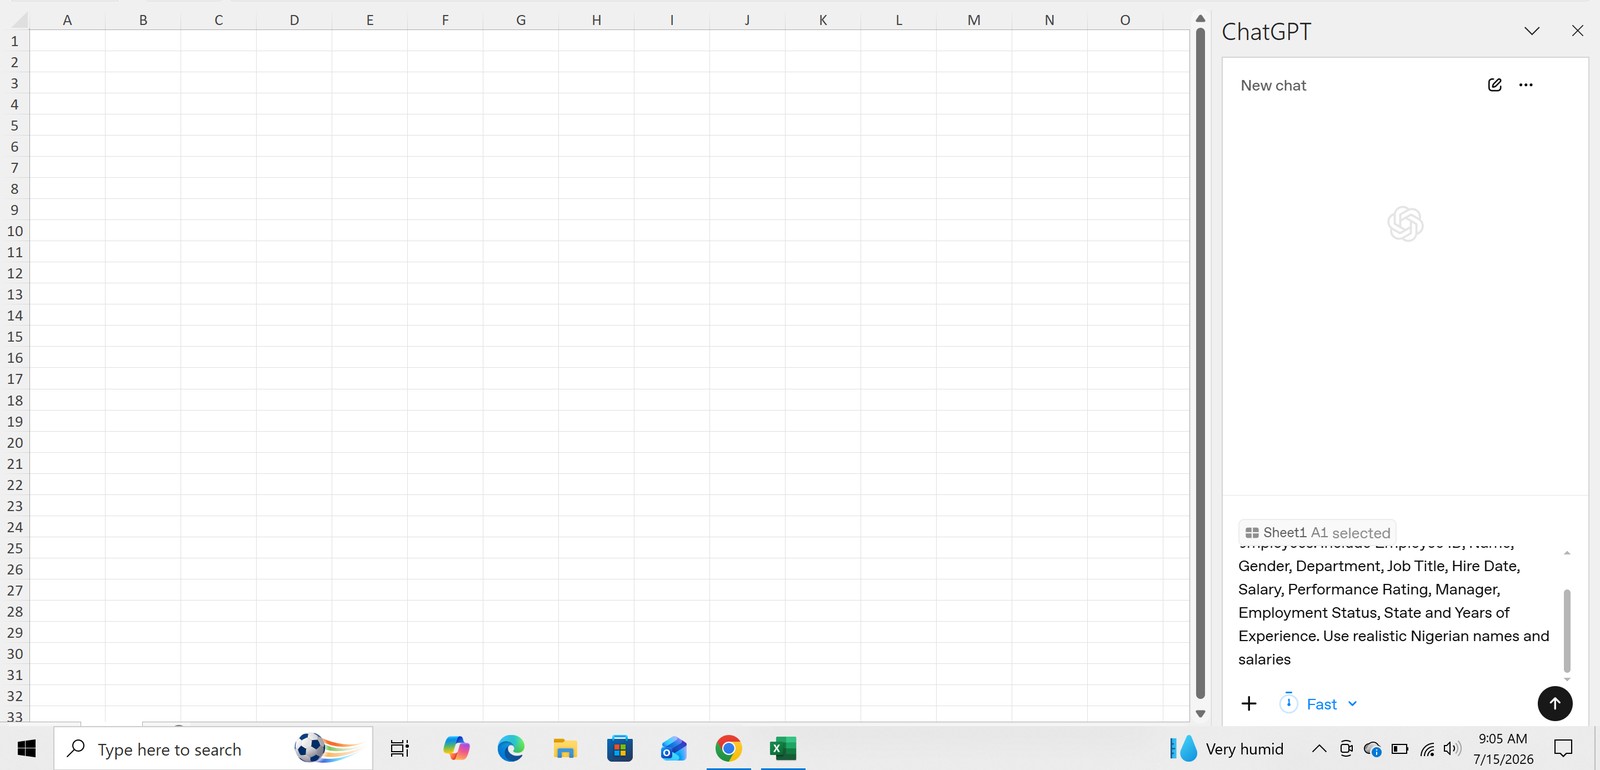Click the spreadsheet scroll-up arrow
Screen dimensions: 1600x770
coord(1200,19)
